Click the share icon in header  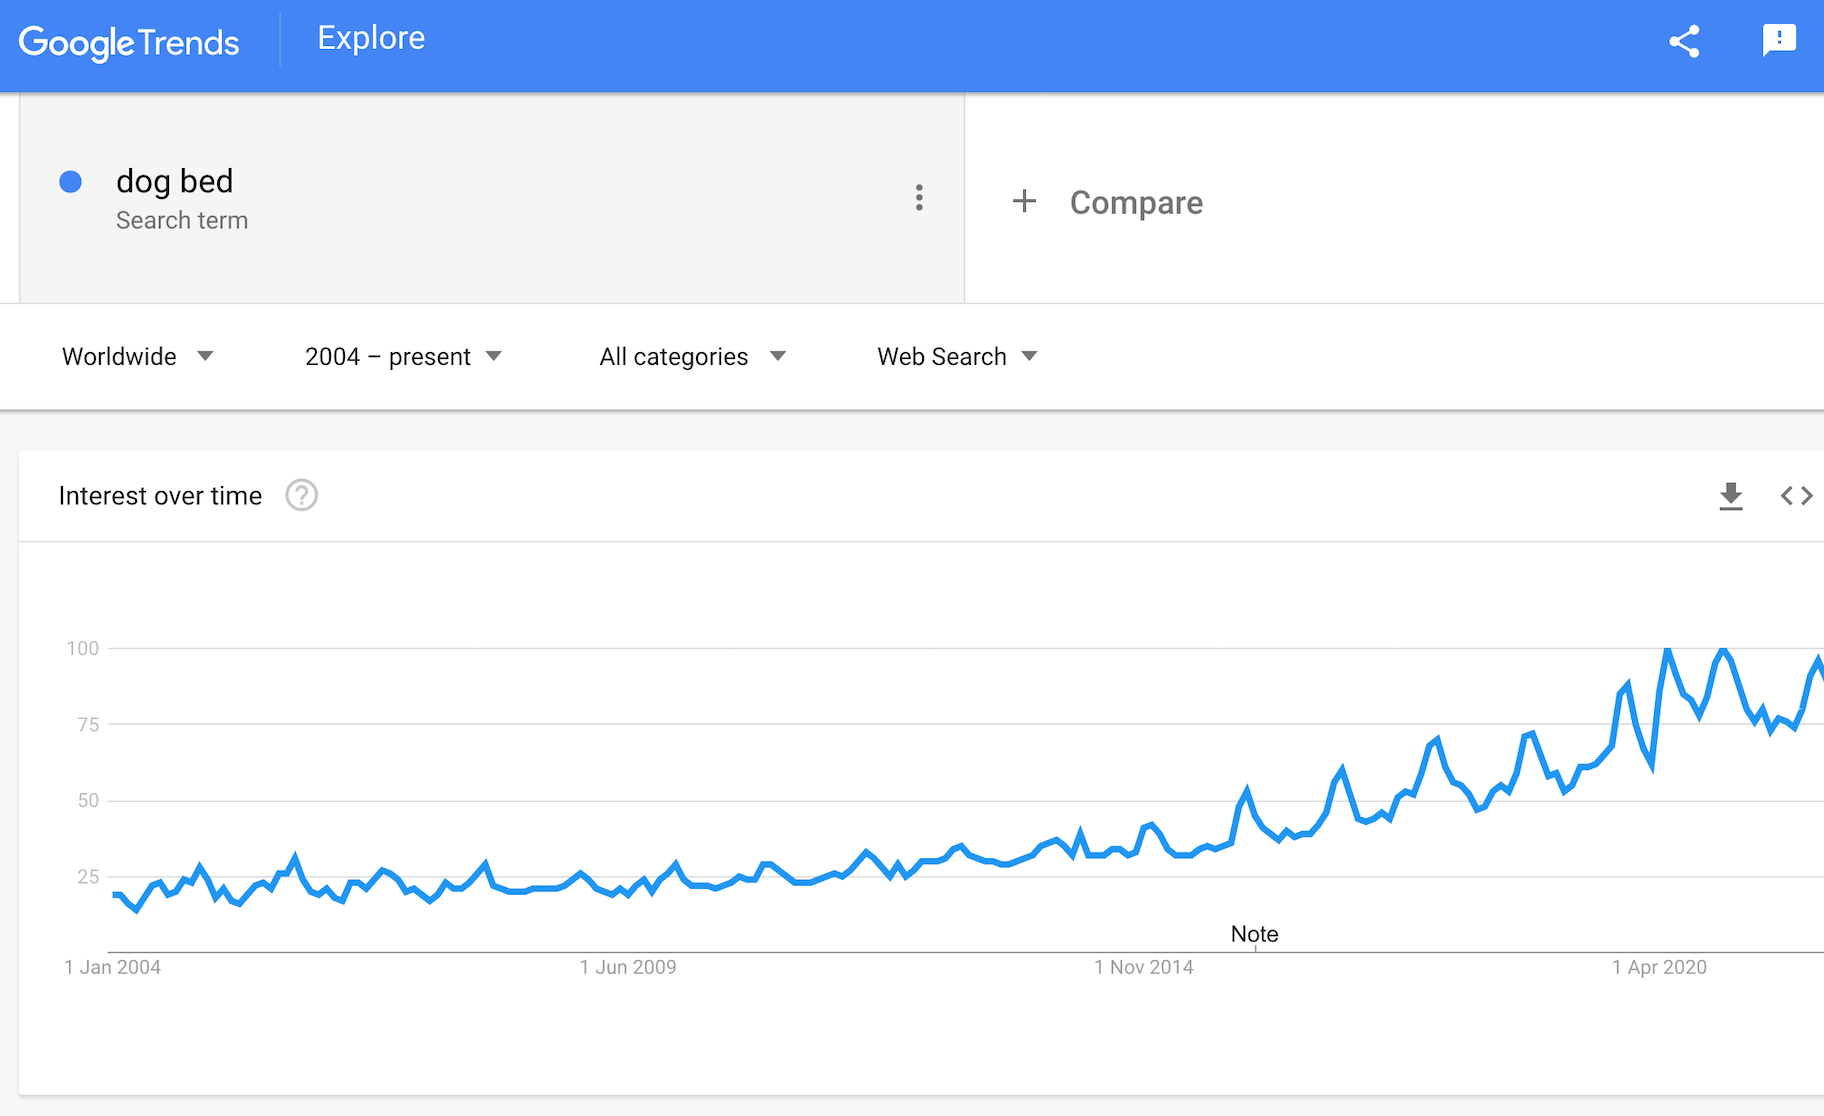point(1684,42)
